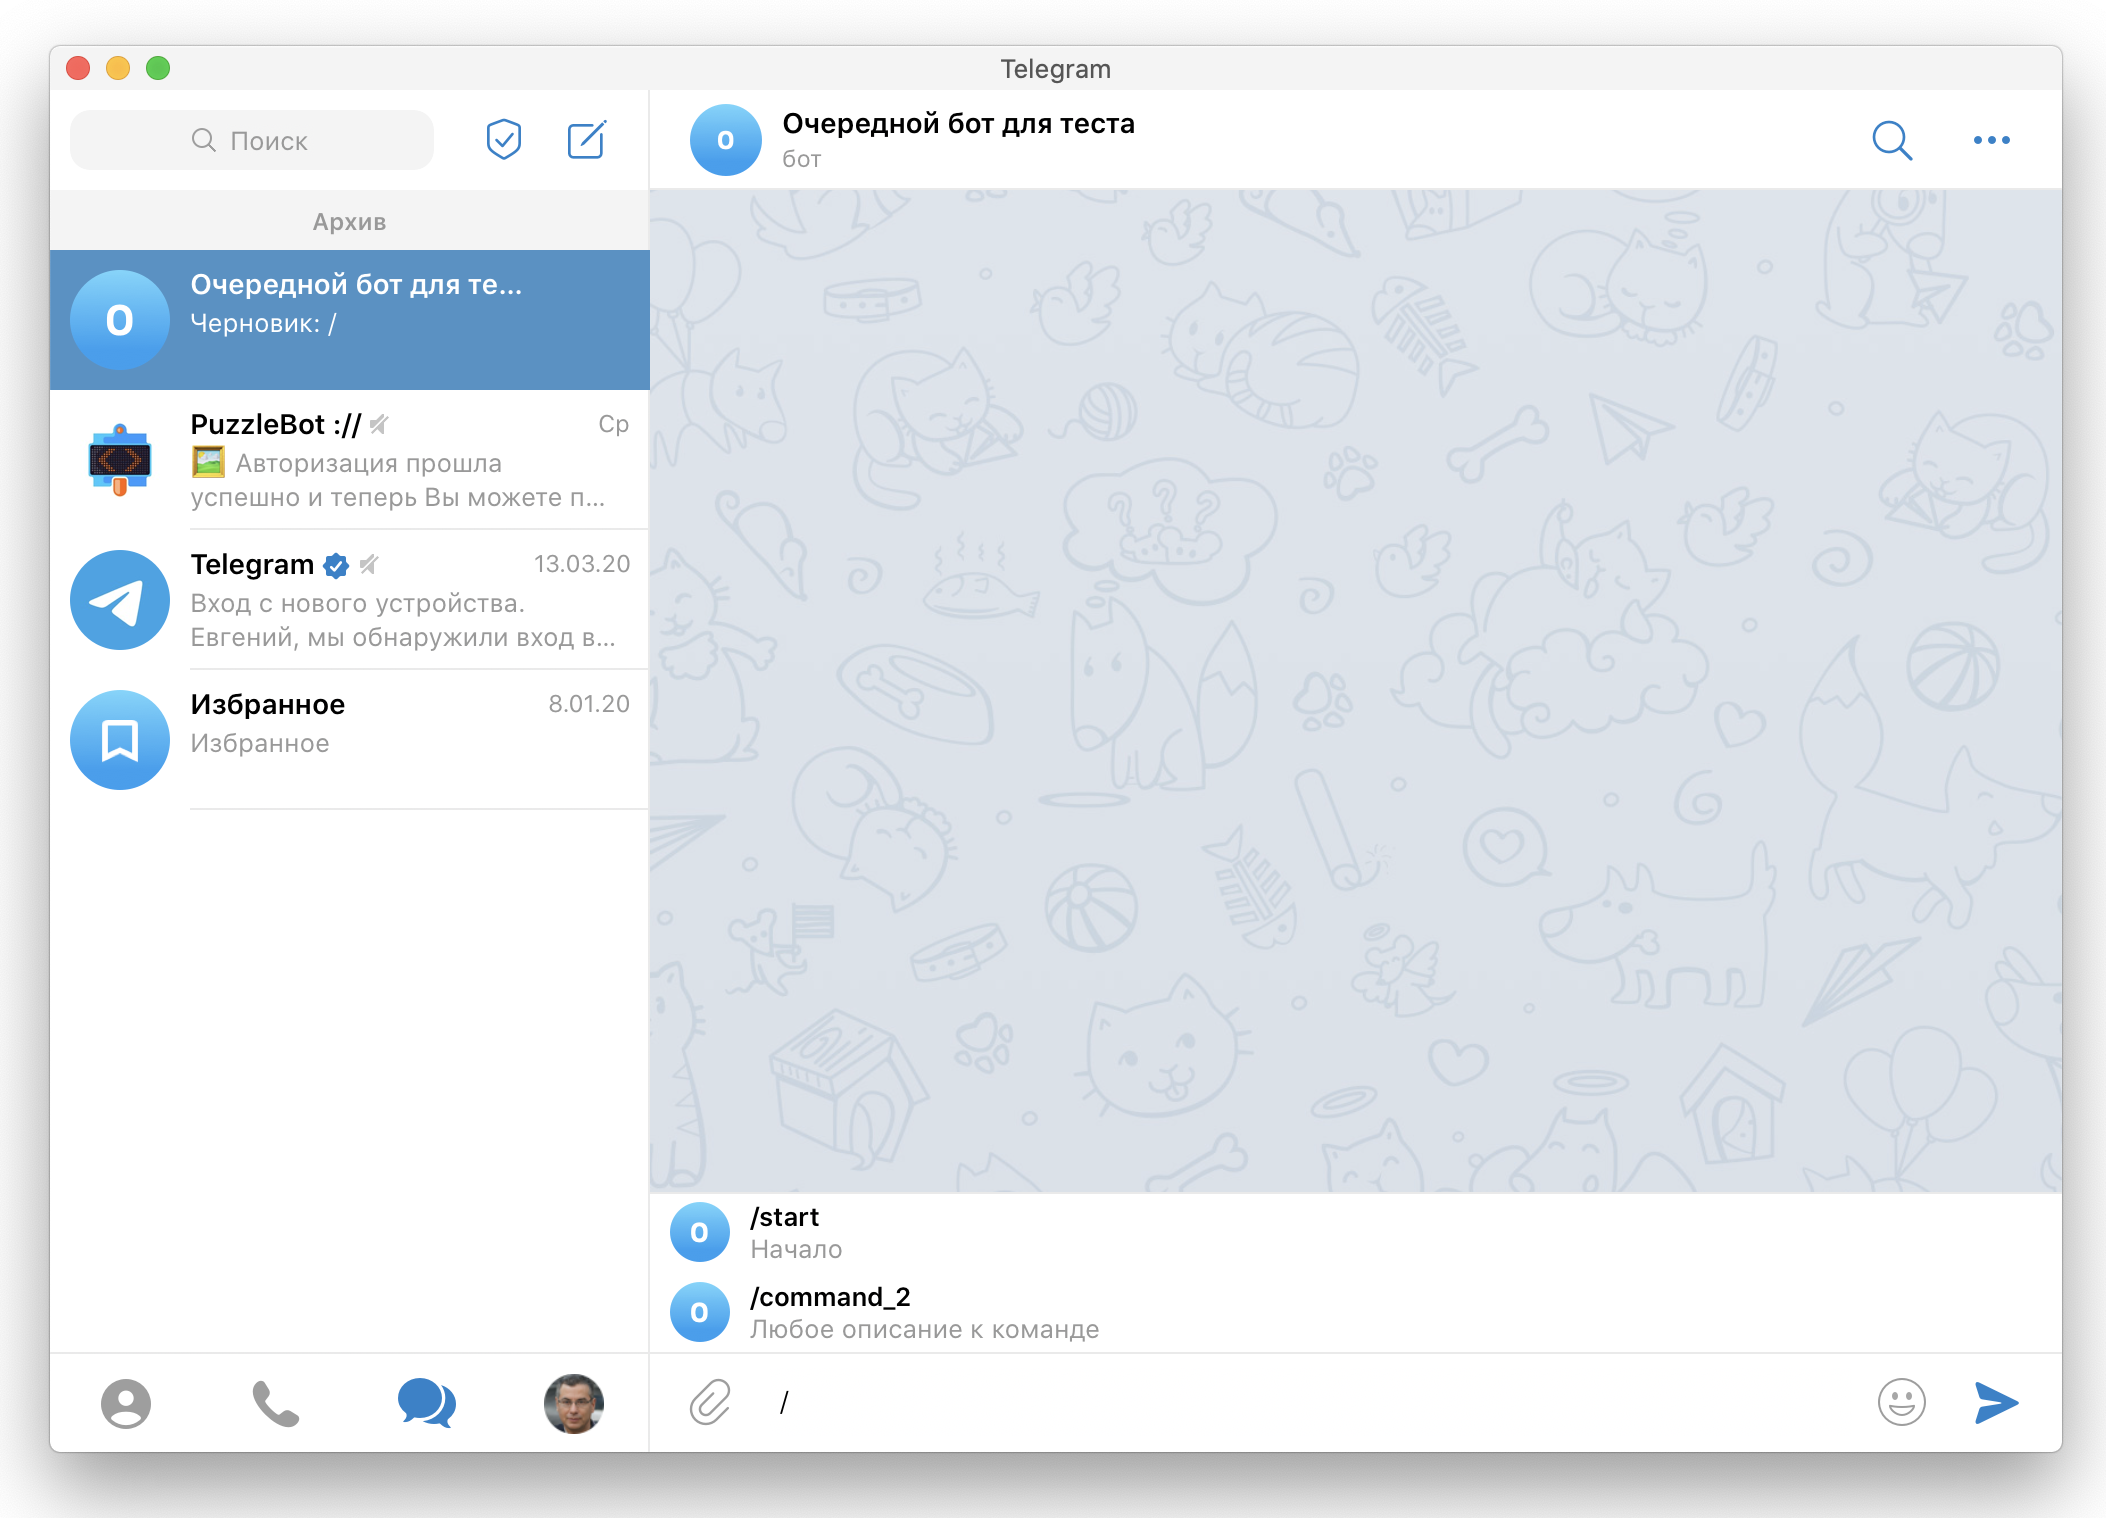The image size is (2106, 1518).
Task: Open the shield proxy settings icon
Action: pos(504,139)
